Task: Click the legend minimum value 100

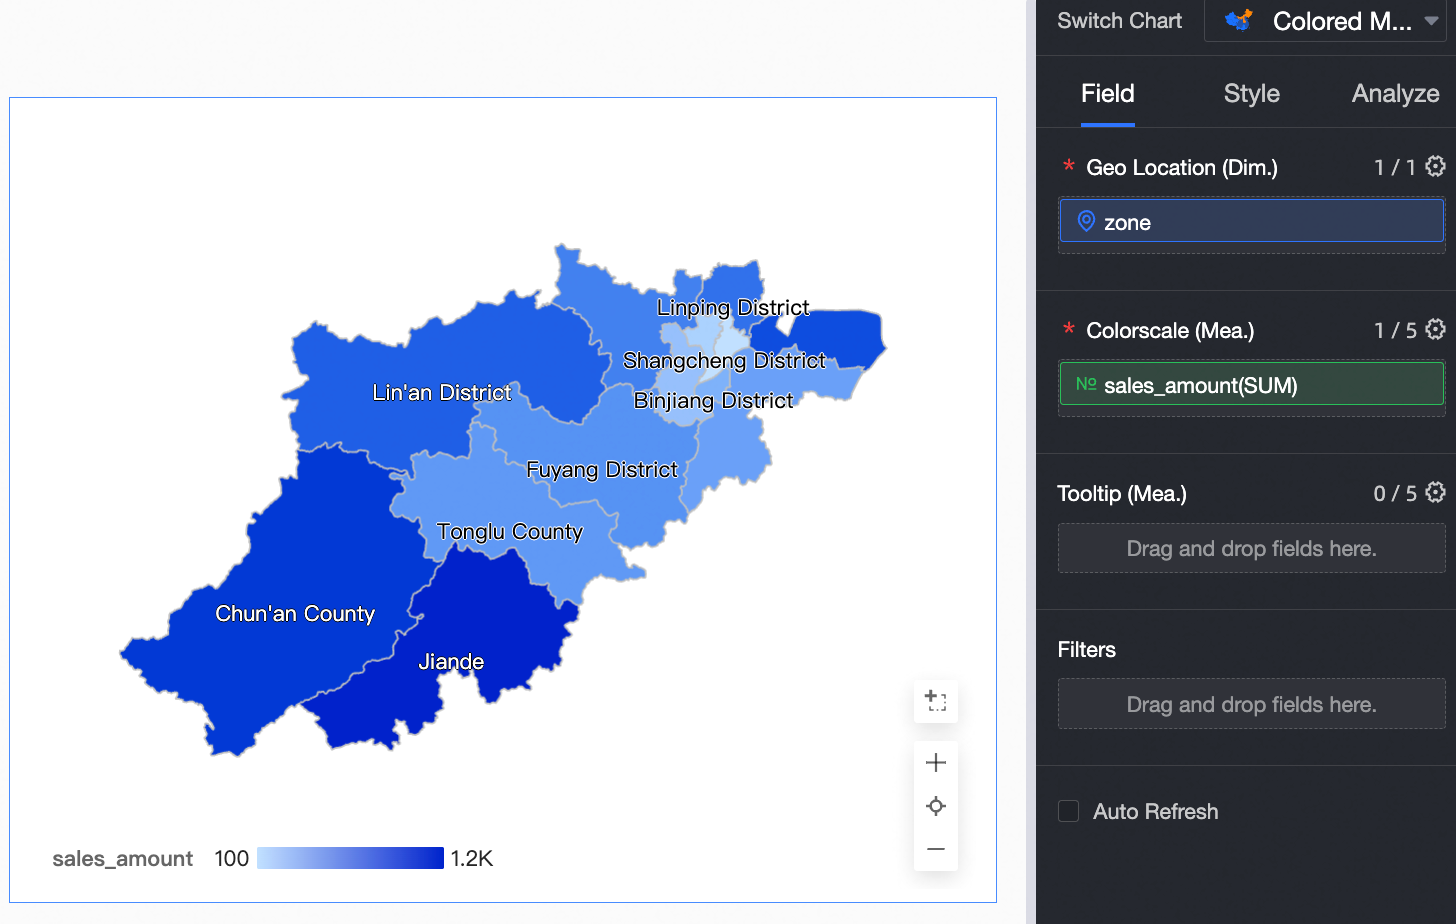Action: tap(231, 859)
